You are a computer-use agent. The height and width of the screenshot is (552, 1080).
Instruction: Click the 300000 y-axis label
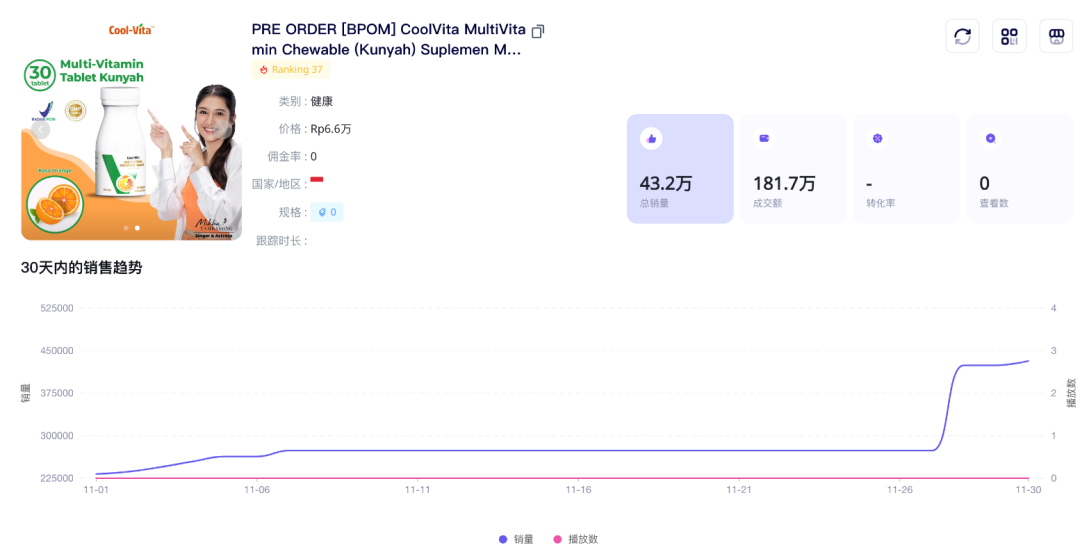click(x=57, y=436)
